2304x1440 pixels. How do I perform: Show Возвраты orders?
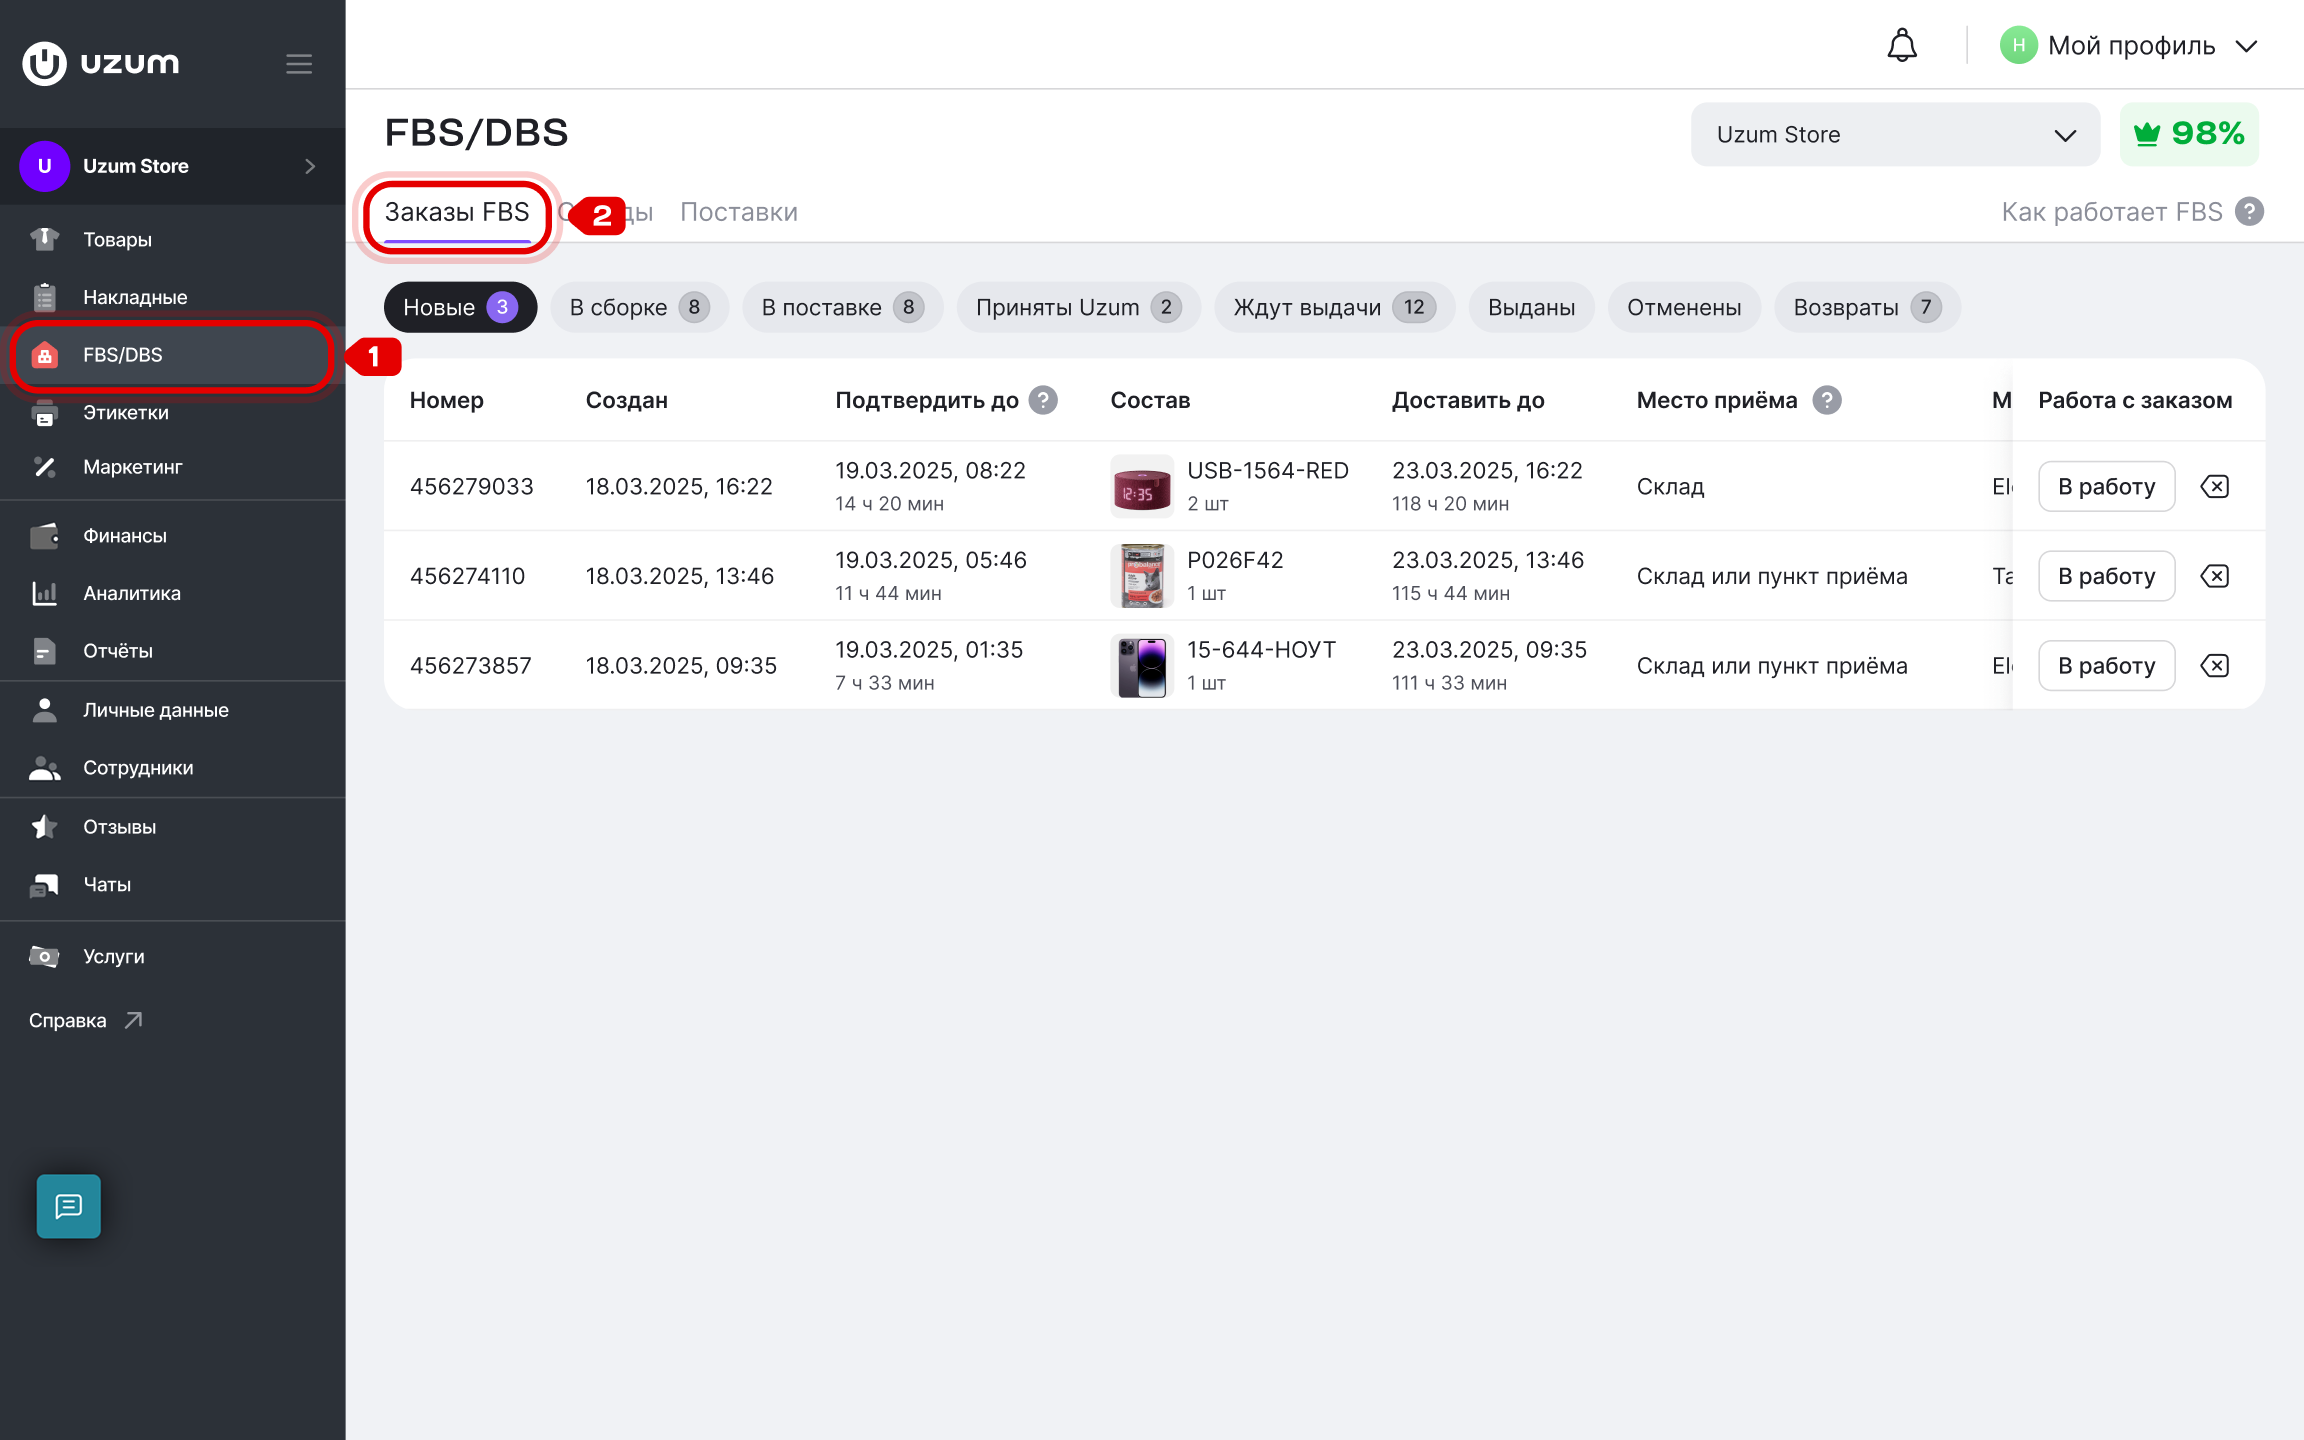pos(1867,307)
